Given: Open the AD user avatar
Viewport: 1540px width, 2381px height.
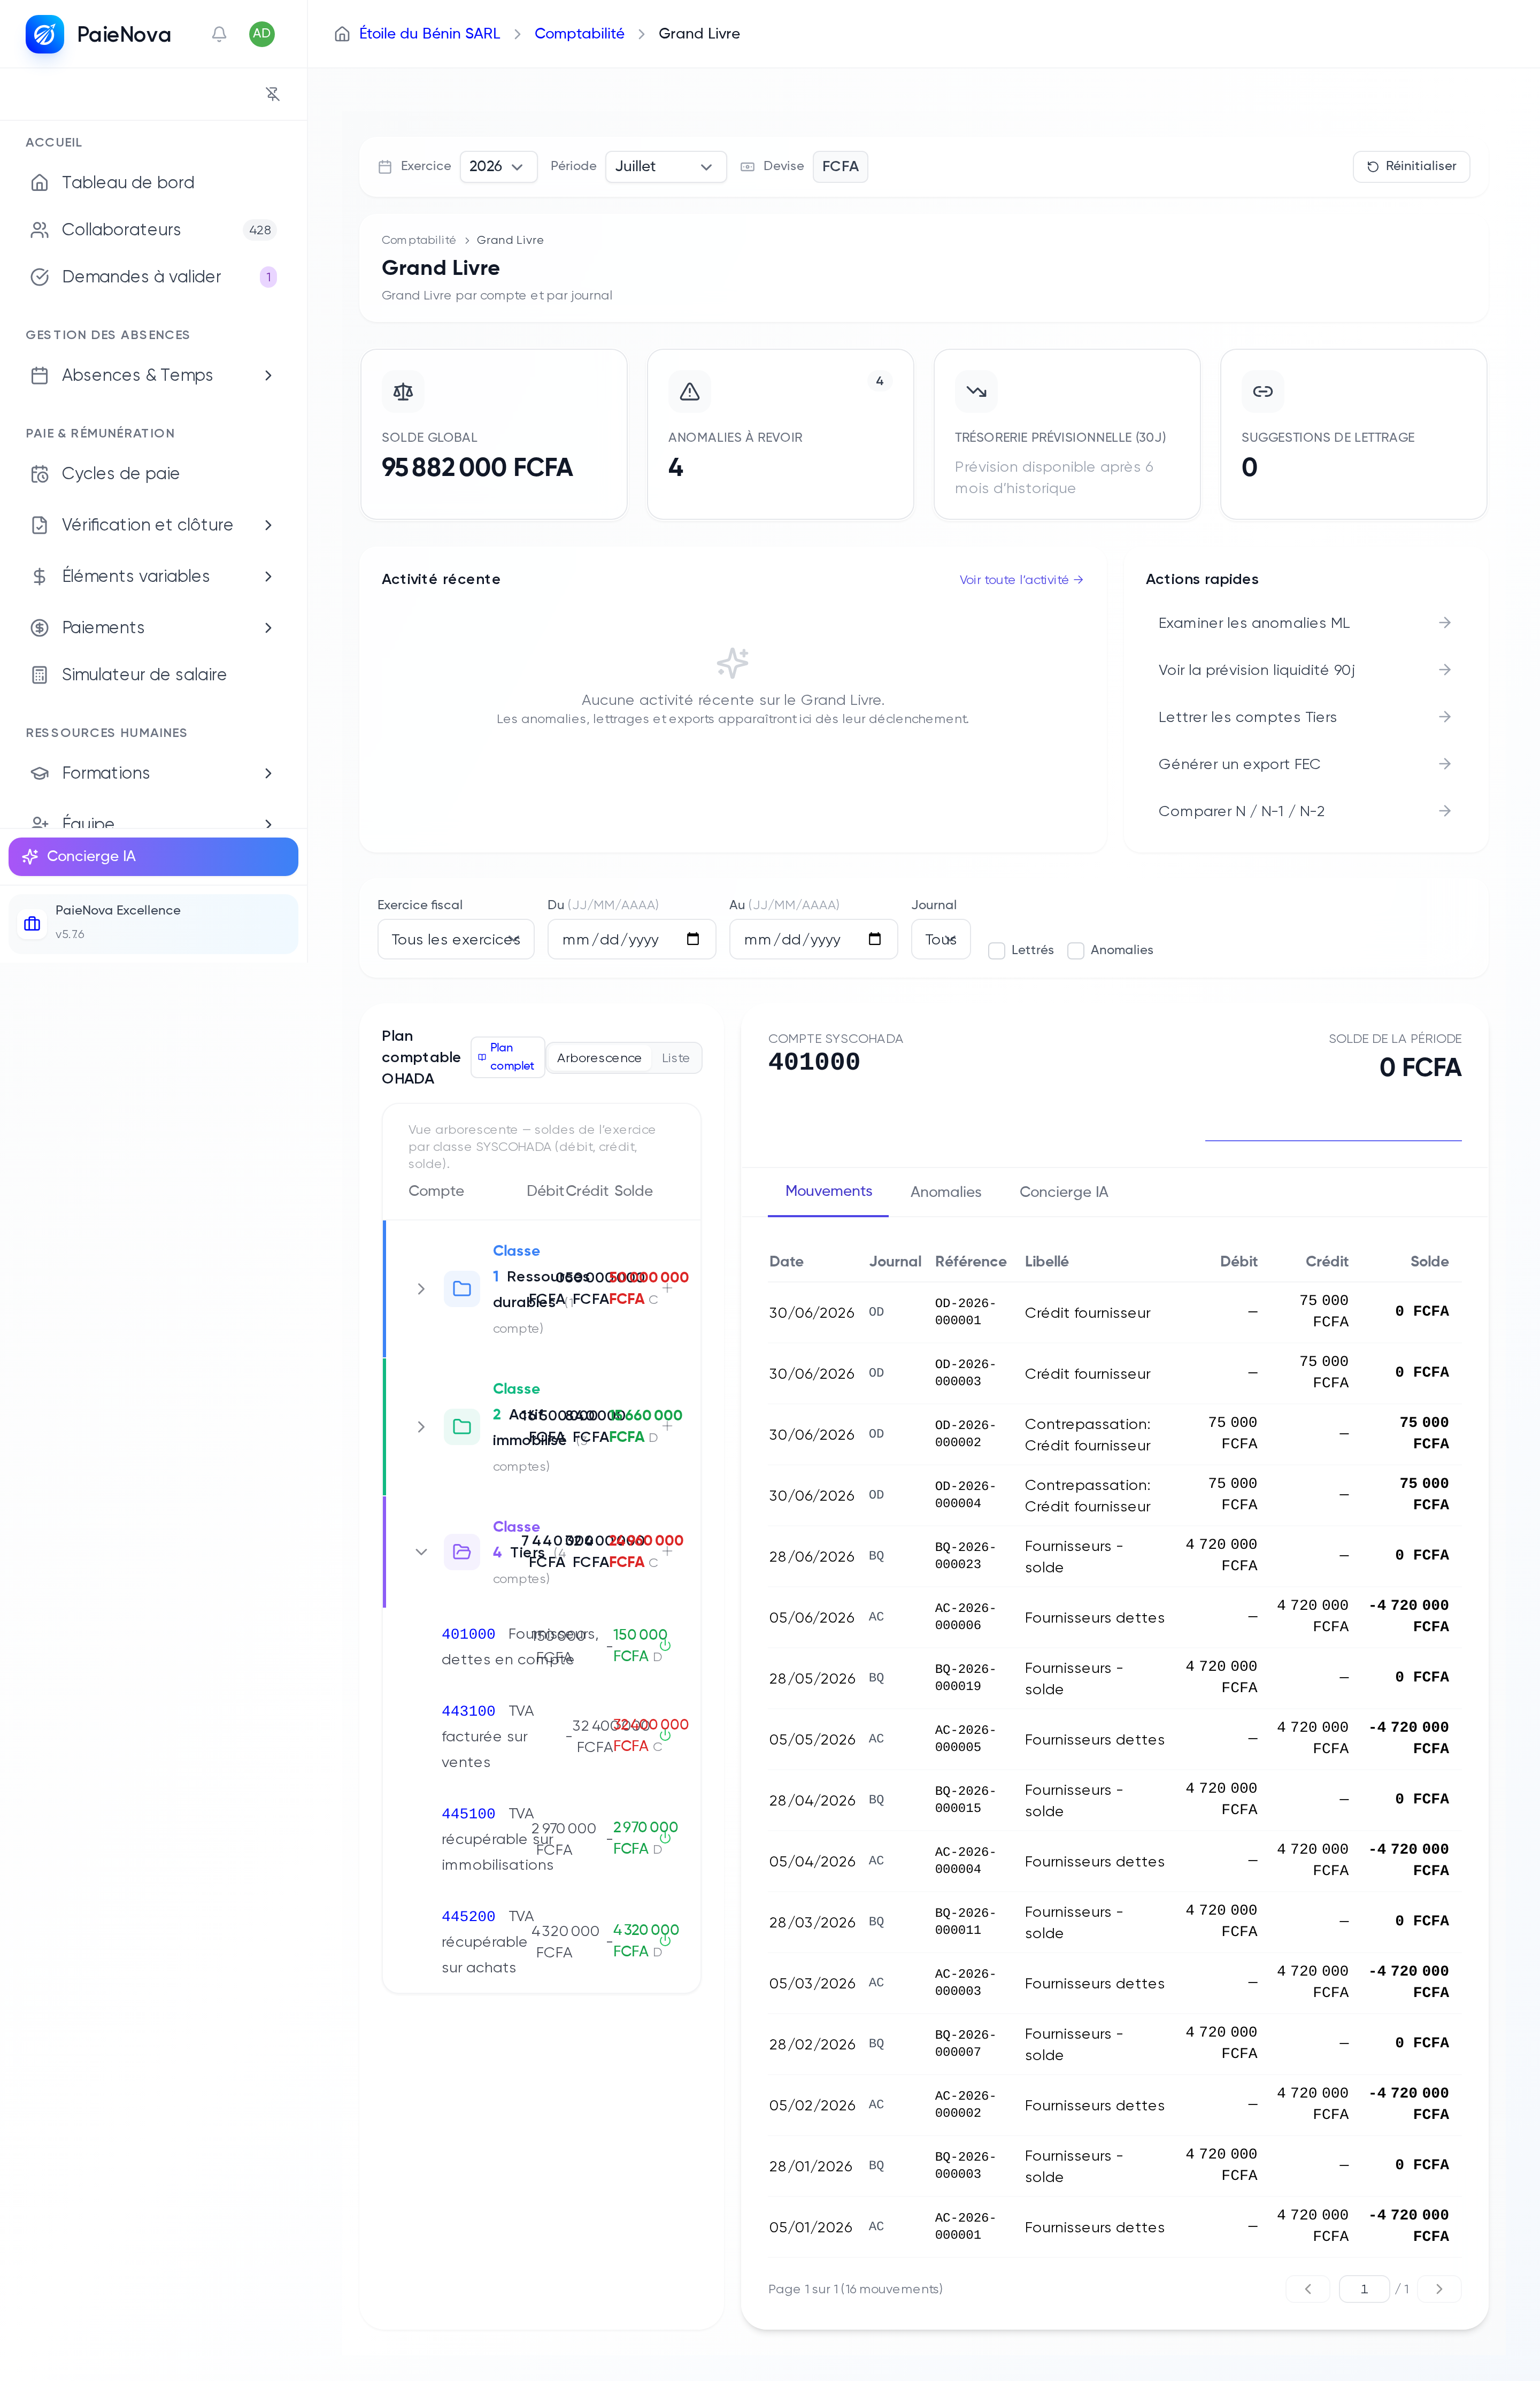Looking at the screenshot, I should coord(262,34).
